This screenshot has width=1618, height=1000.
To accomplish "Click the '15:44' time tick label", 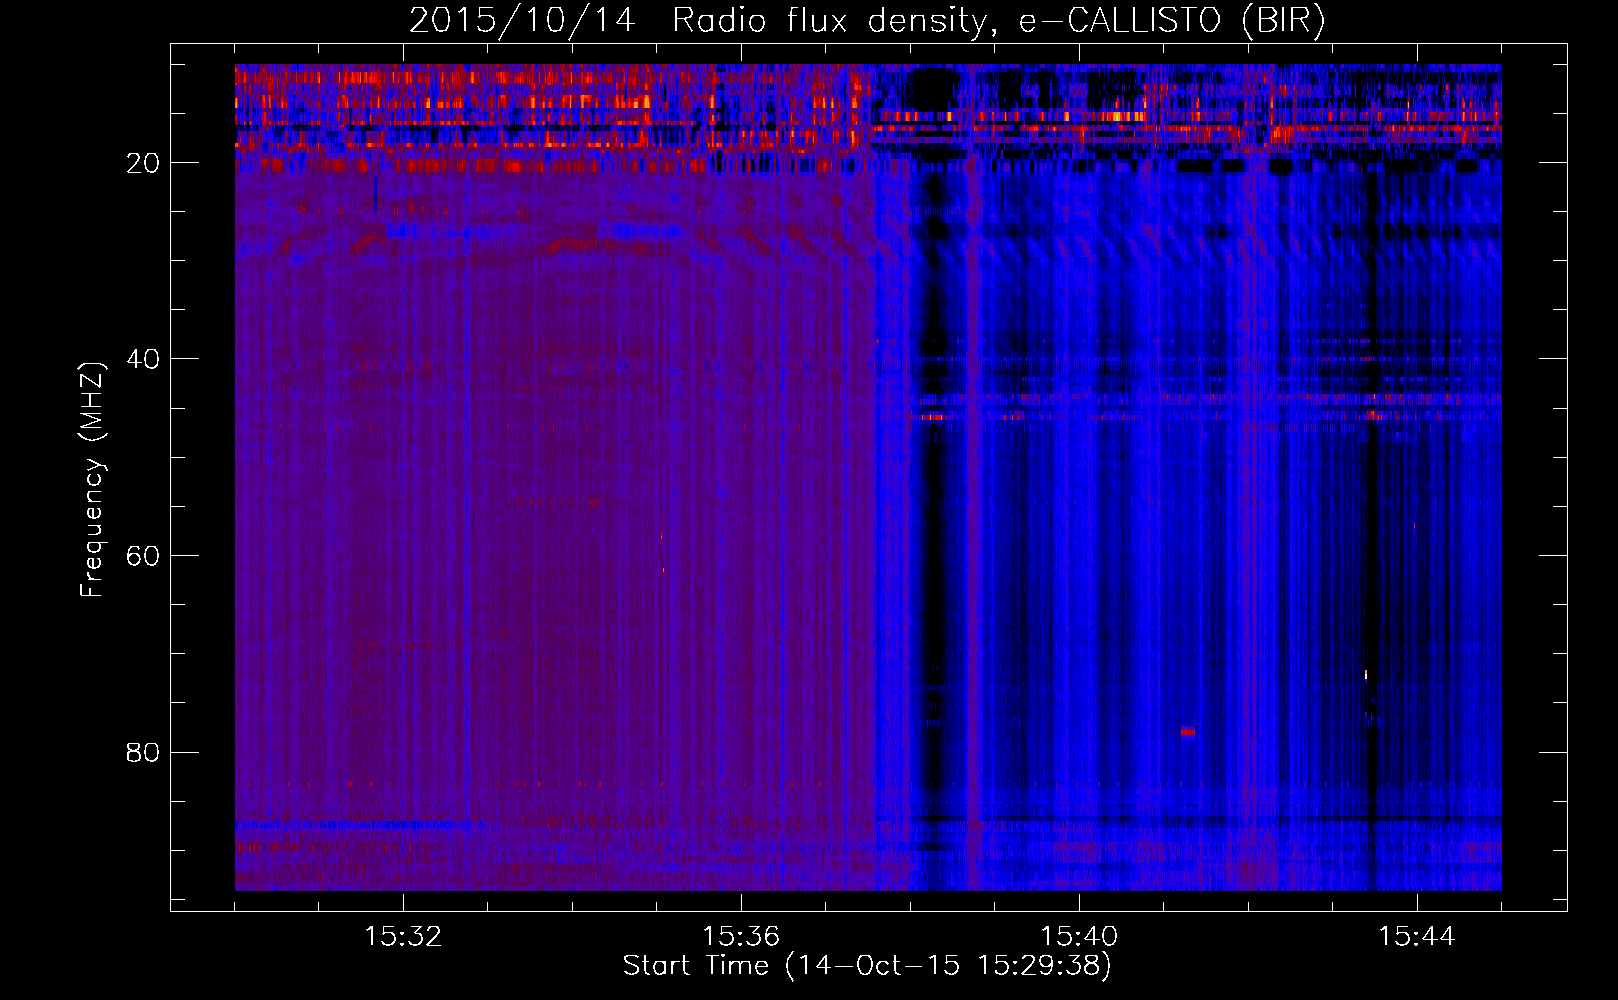I will click(x=1417, y=937).
